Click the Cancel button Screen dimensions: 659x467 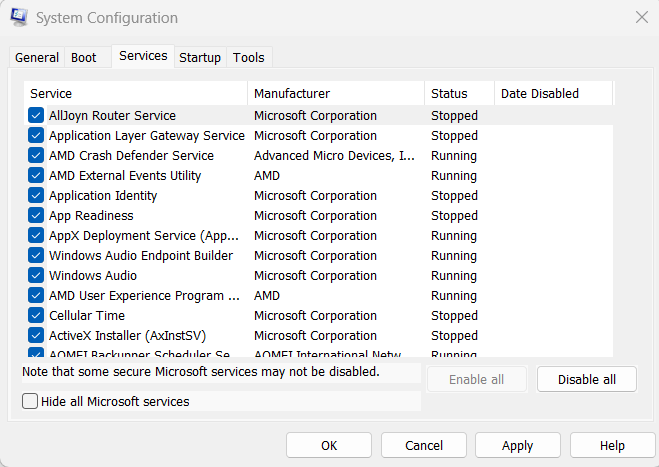pos(424,445)
